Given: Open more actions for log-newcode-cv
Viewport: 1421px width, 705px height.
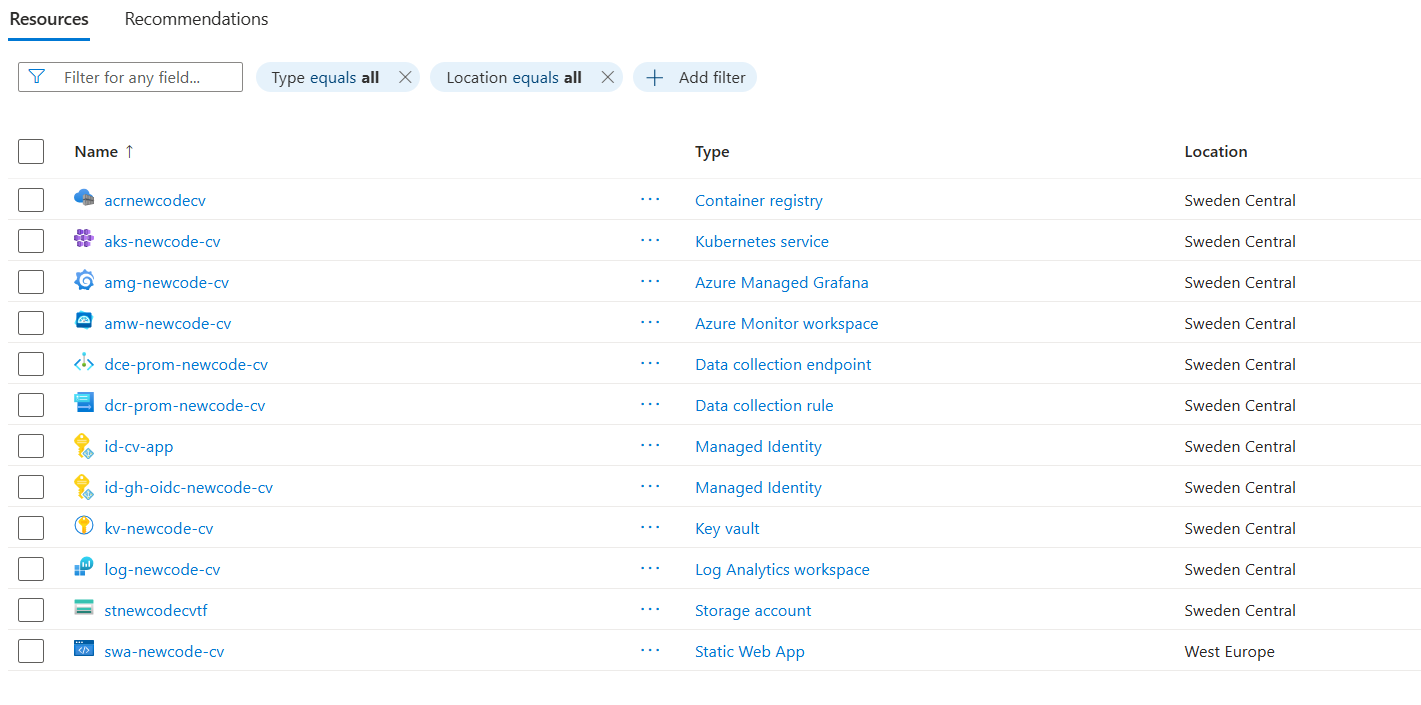Looking at the screenshot, I should pyautogui.click(x=651, y=568).
